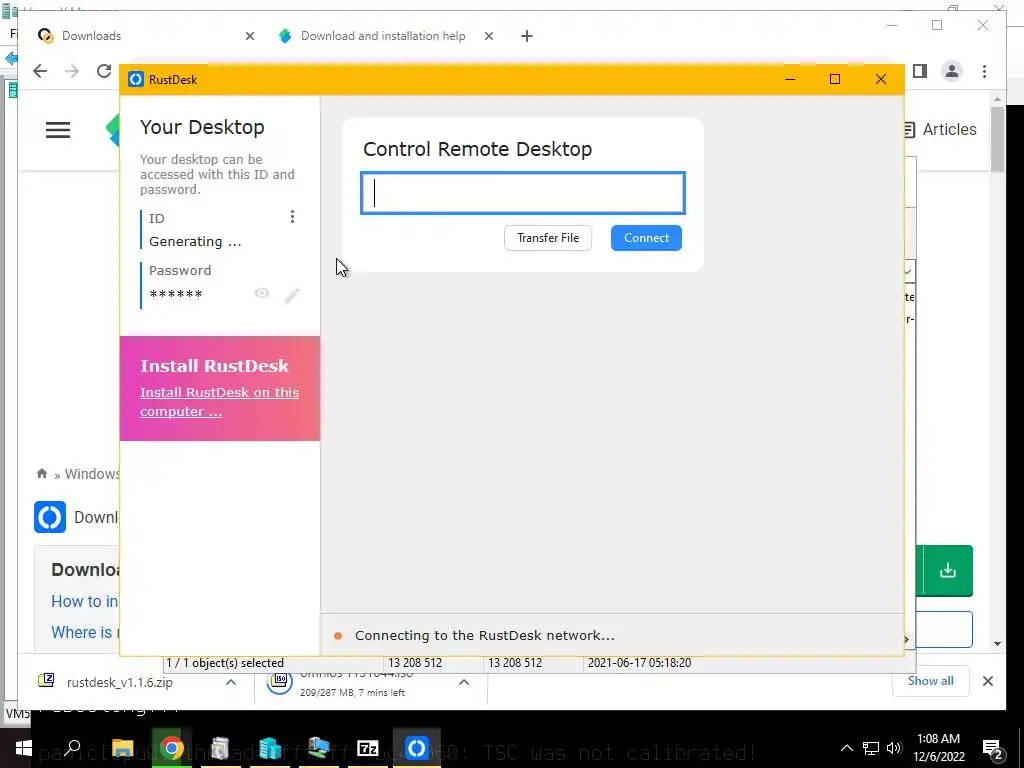The image size is (1024, 768).
Task: Open a new browser tab
Action: 526,36
